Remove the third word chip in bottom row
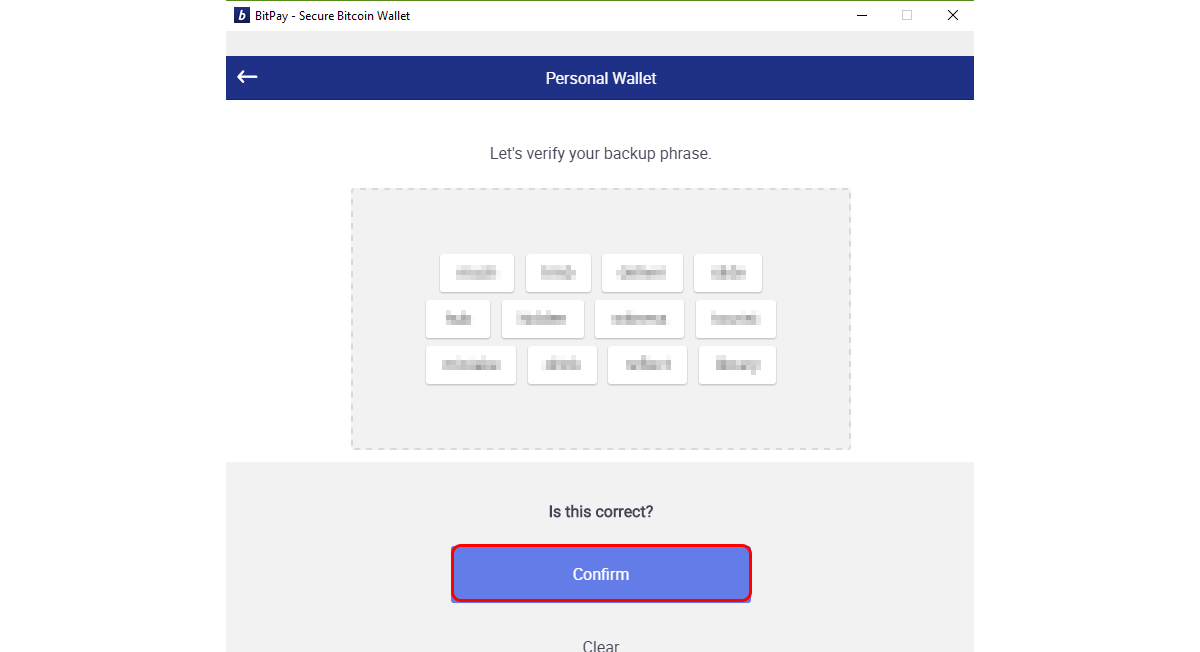1200x652 pixels. pyautogui.click(x=648, y=365)
